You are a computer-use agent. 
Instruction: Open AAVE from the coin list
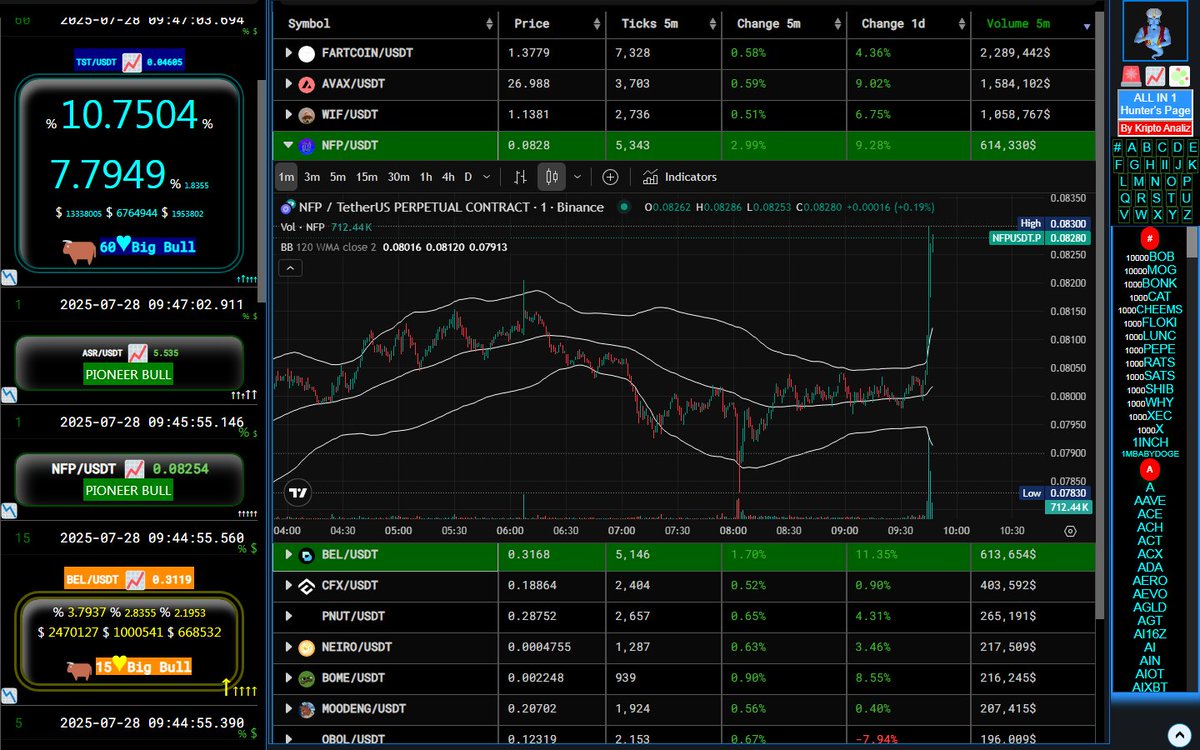[1149, 500]
